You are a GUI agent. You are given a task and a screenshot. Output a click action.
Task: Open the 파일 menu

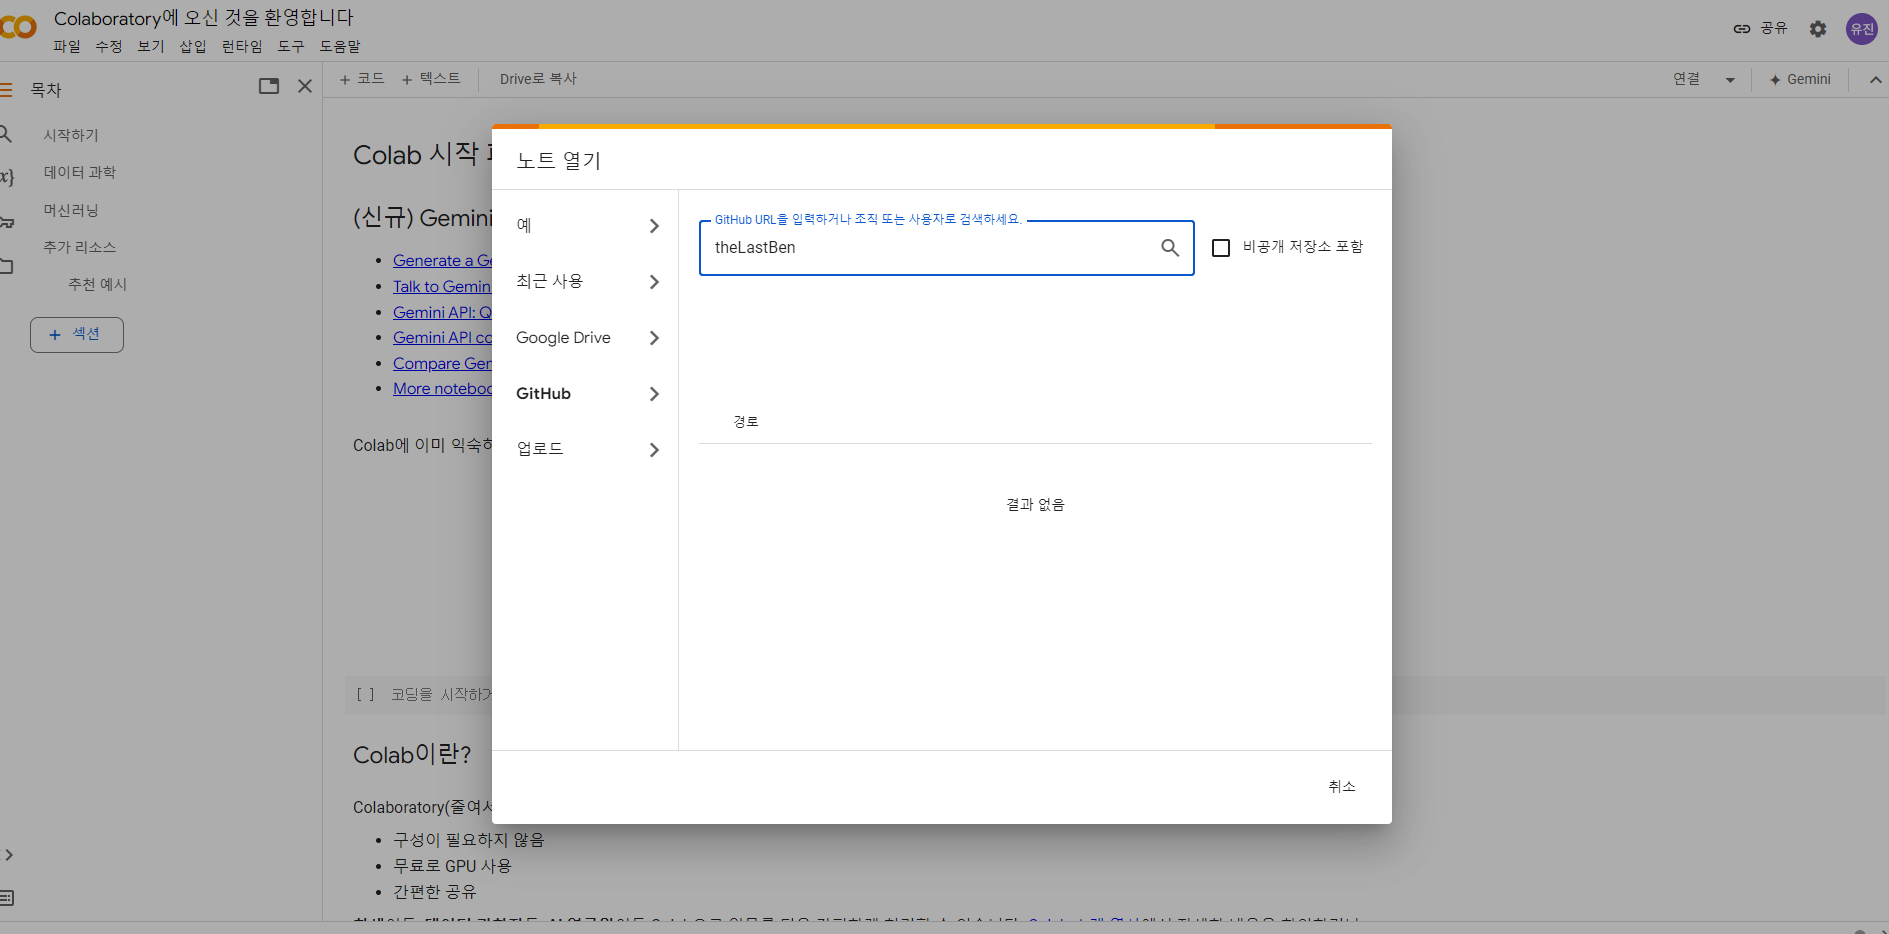point(67,47)
